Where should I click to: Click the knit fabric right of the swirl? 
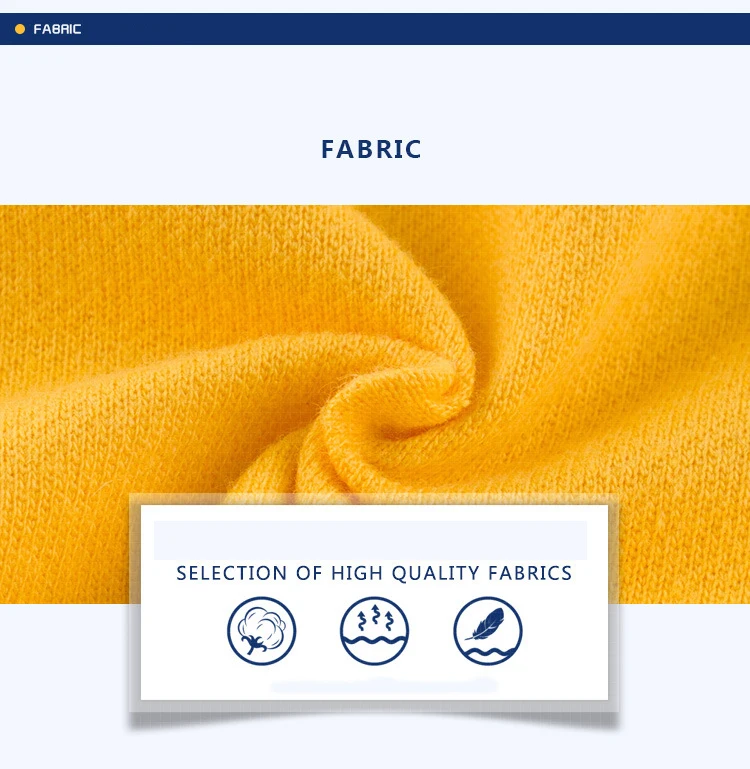click(613, 368)
